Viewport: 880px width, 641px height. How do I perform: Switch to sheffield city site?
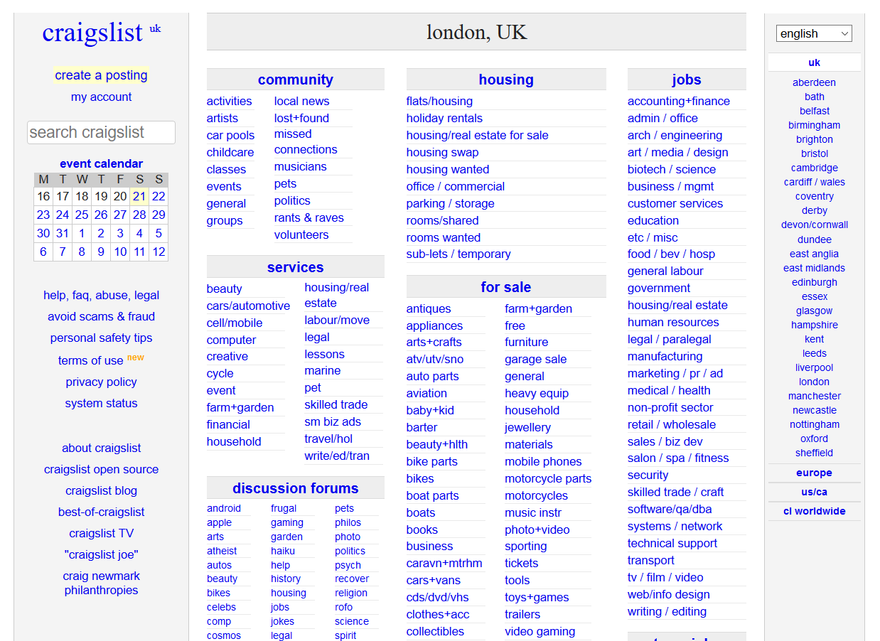pos(814,453)
